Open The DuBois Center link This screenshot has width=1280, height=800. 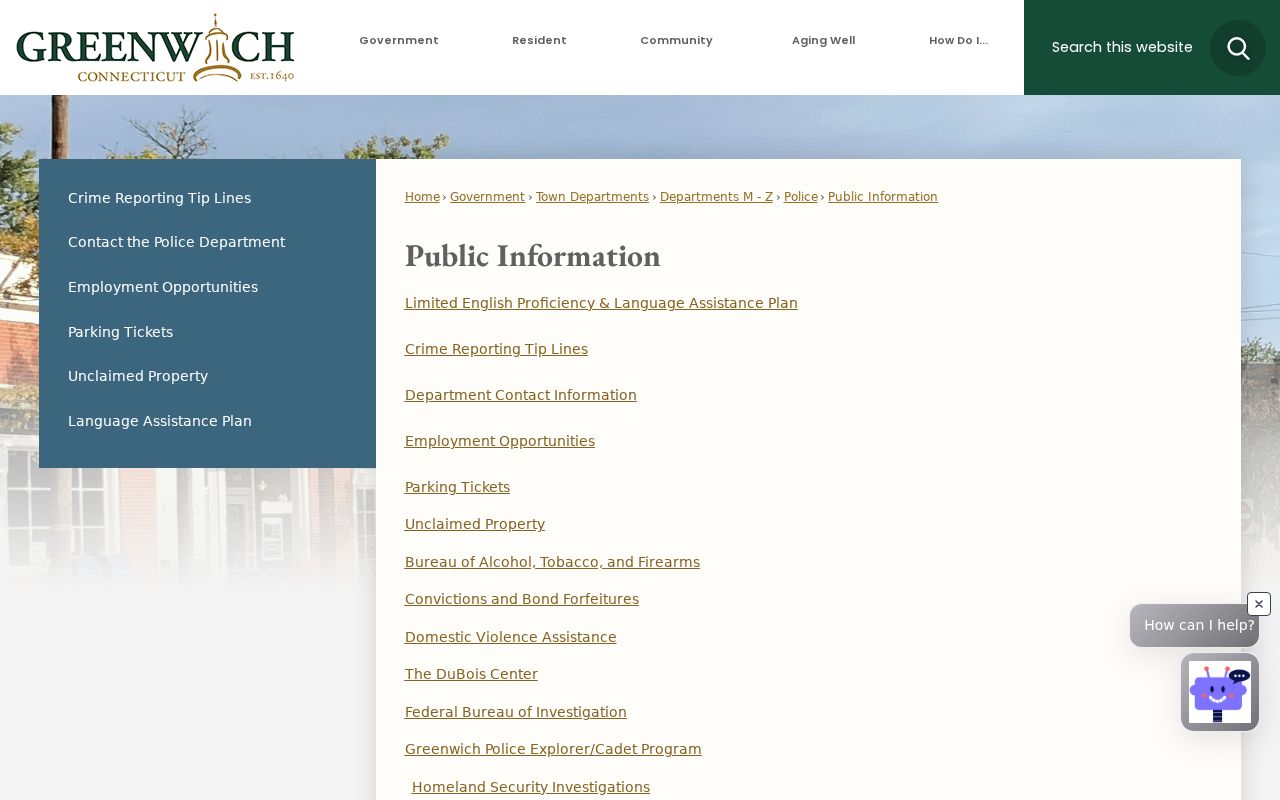coord(471,674)
